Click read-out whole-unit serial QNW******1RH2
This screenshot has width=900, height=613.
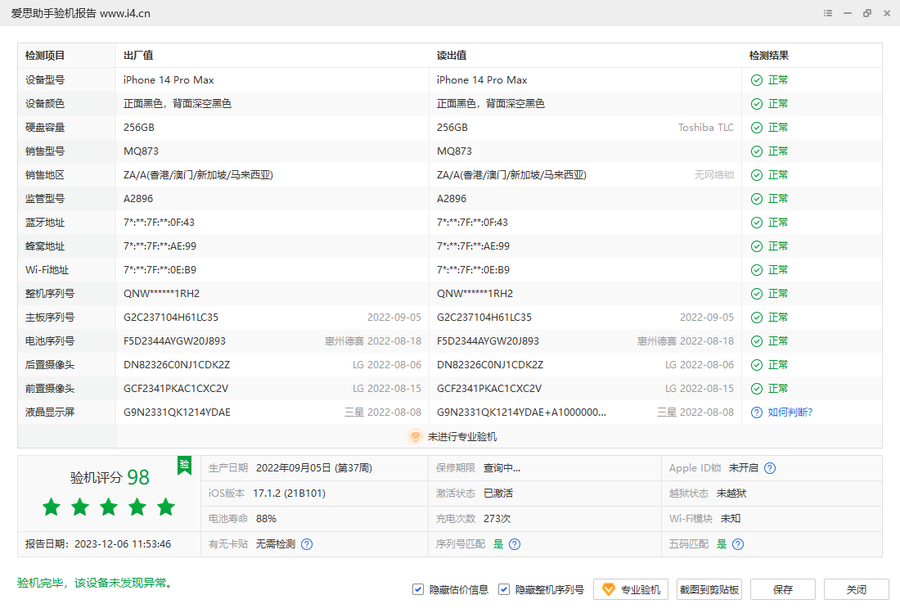pyautogui.click(x=475, y=294)
